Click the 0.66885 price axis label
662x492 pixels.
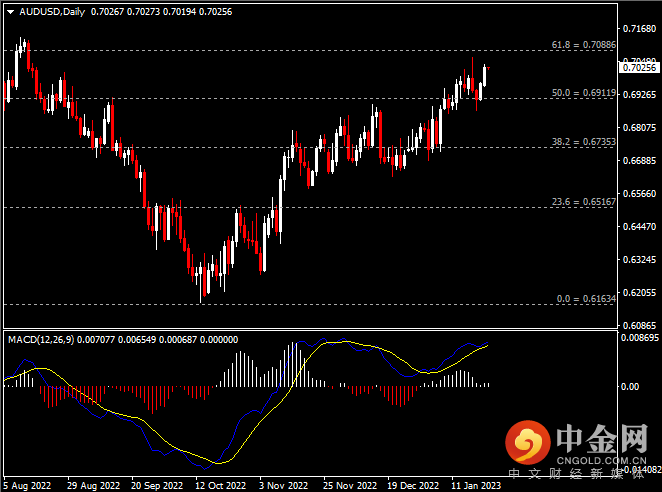640,161
